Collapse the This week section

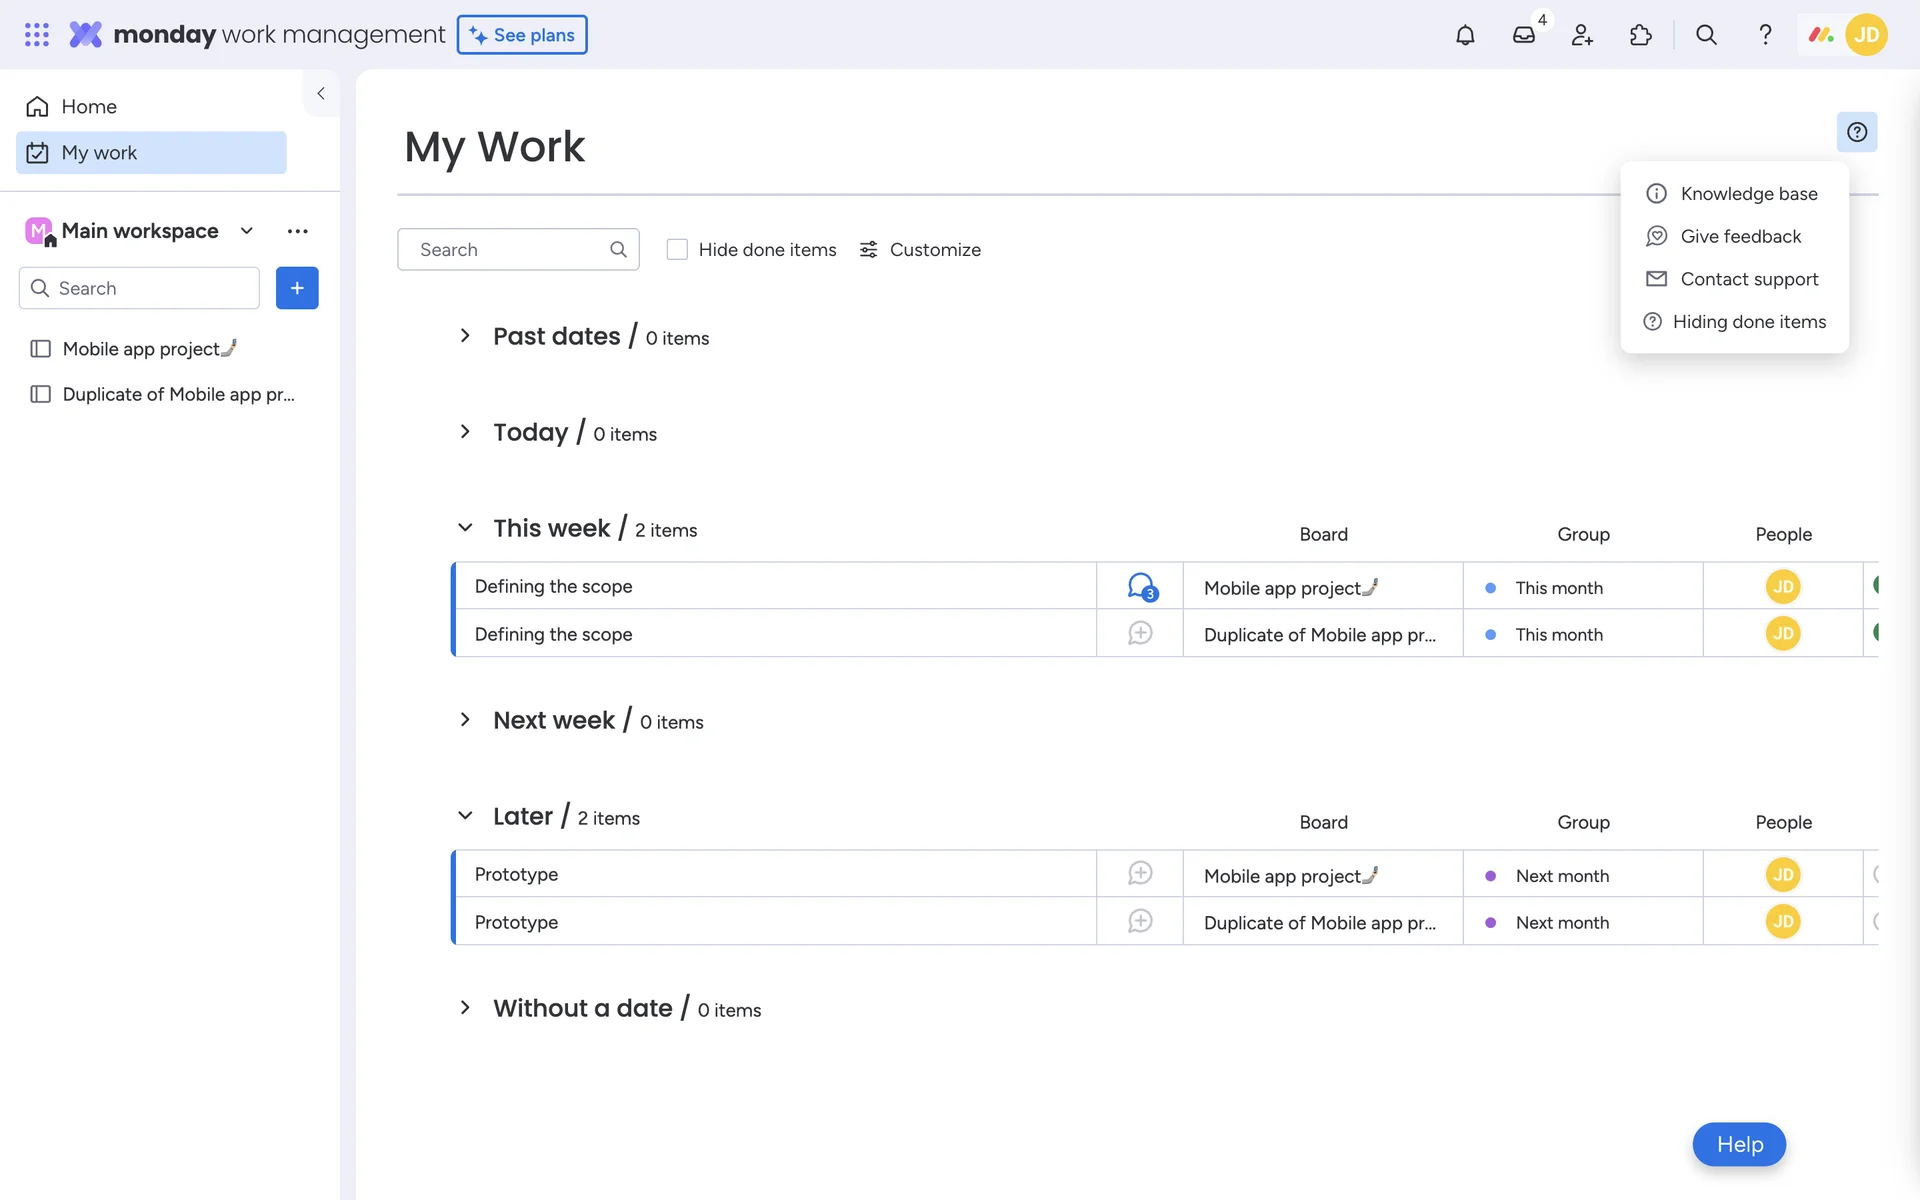click(465, 528)
